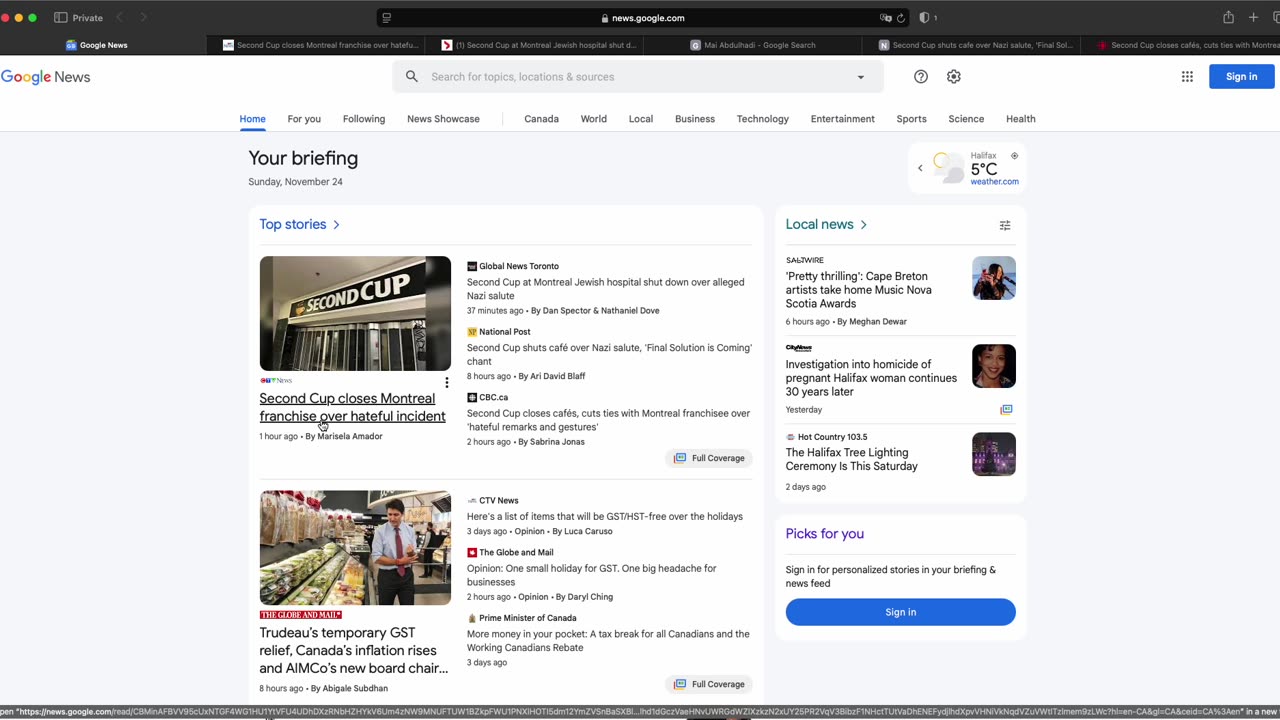The image size is (1280, 720).
Task: Open the weather.com link
Action: click(994, 182)
